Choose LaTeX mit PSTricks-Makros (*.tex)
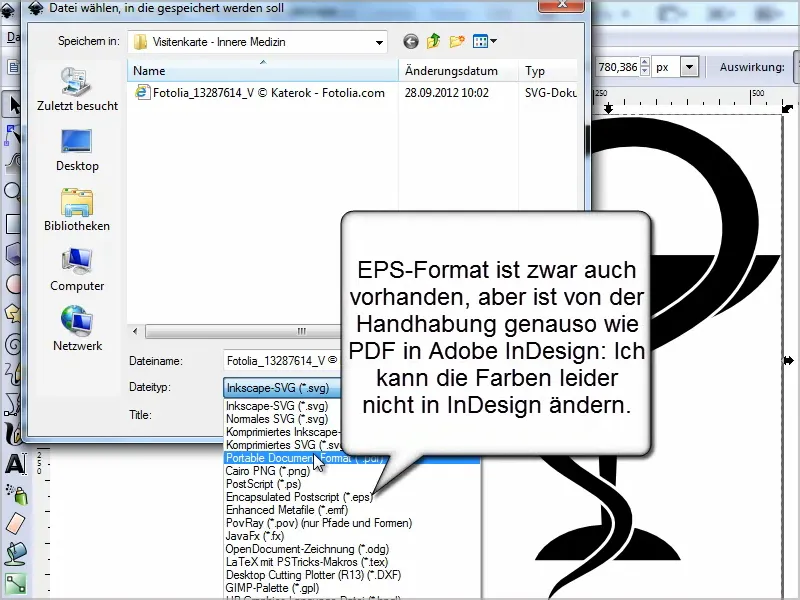 (307, 562)
